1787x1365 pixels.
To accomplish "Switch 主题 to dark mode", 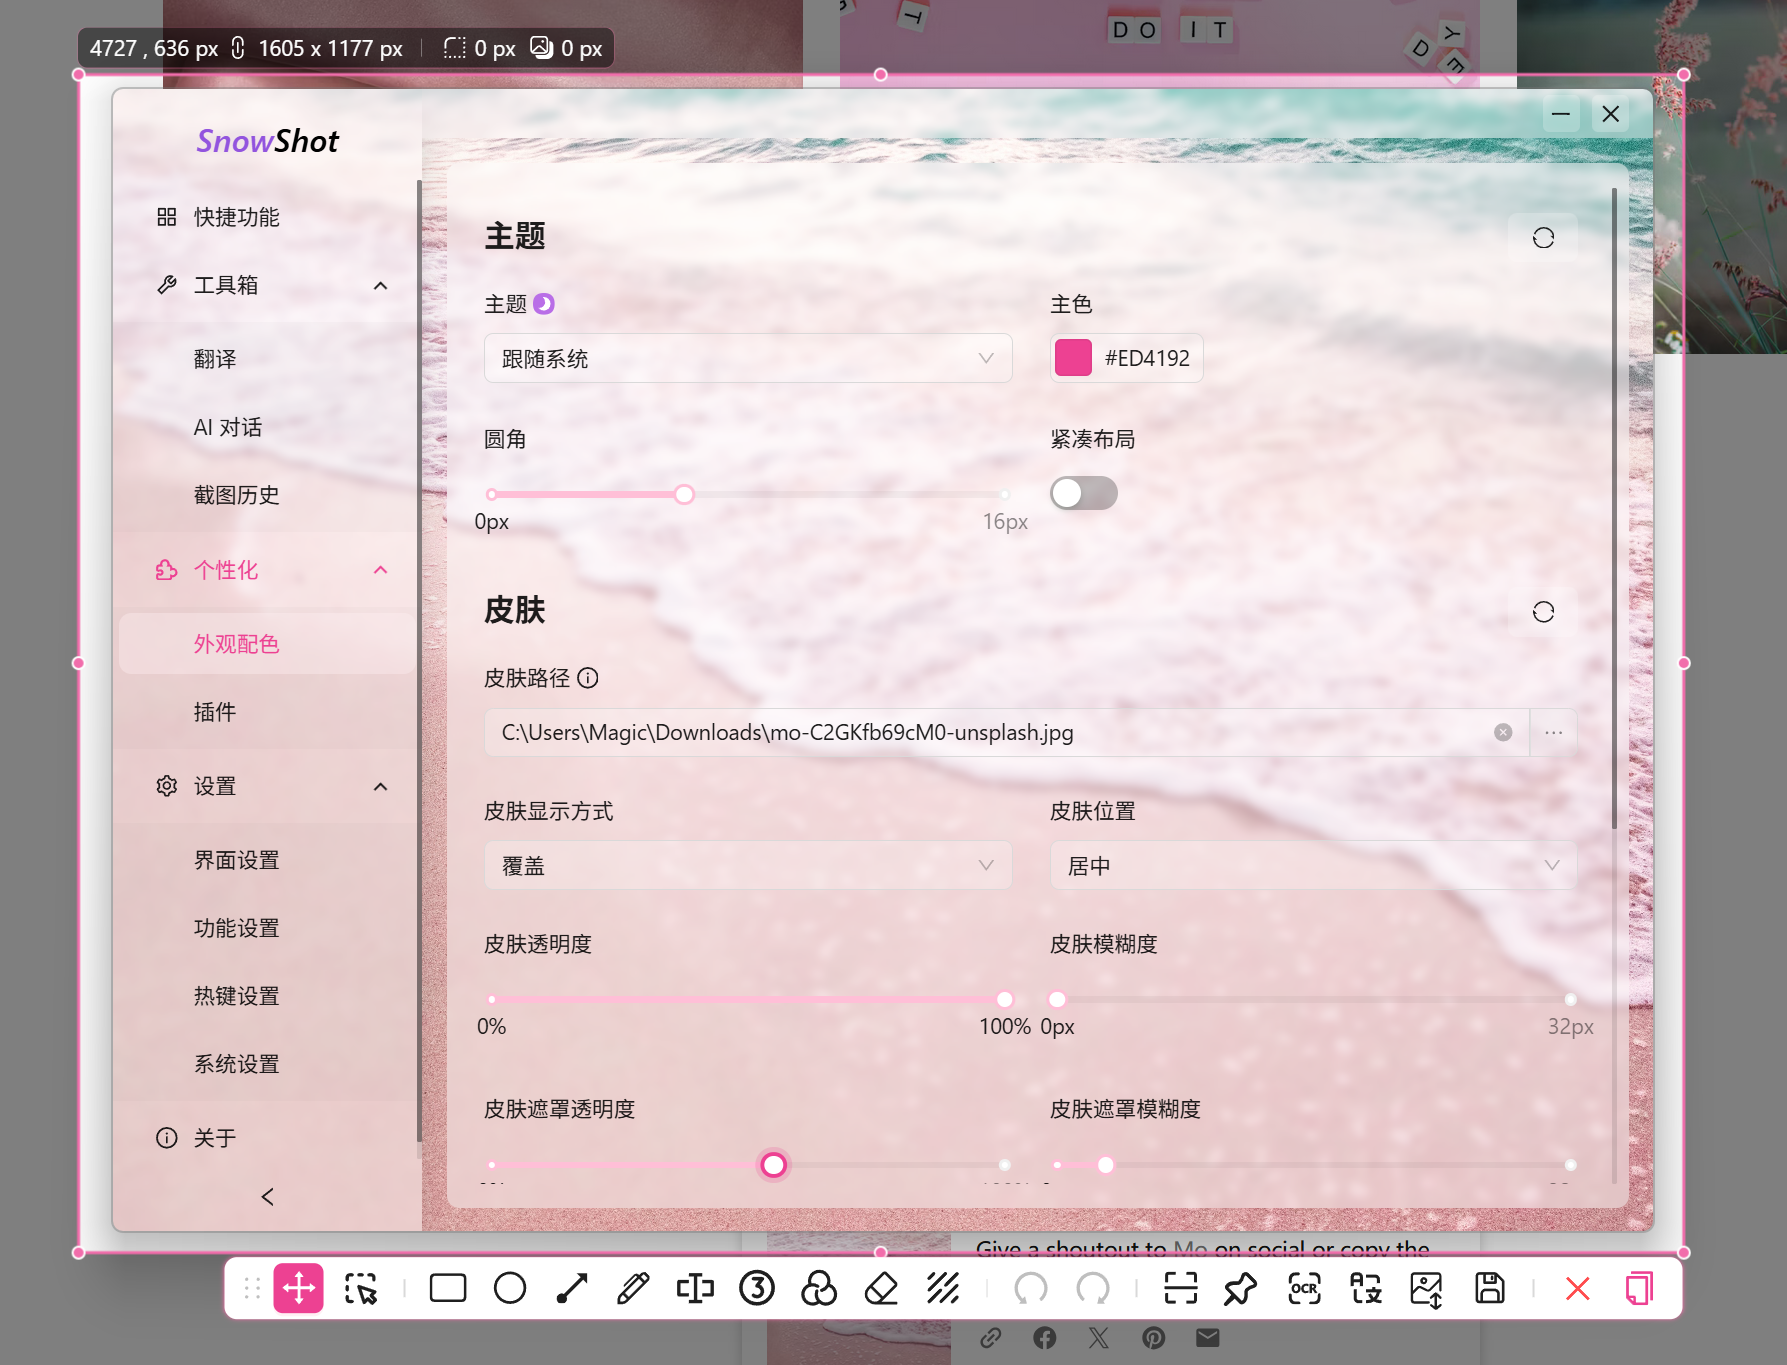I will click(544, 303).
